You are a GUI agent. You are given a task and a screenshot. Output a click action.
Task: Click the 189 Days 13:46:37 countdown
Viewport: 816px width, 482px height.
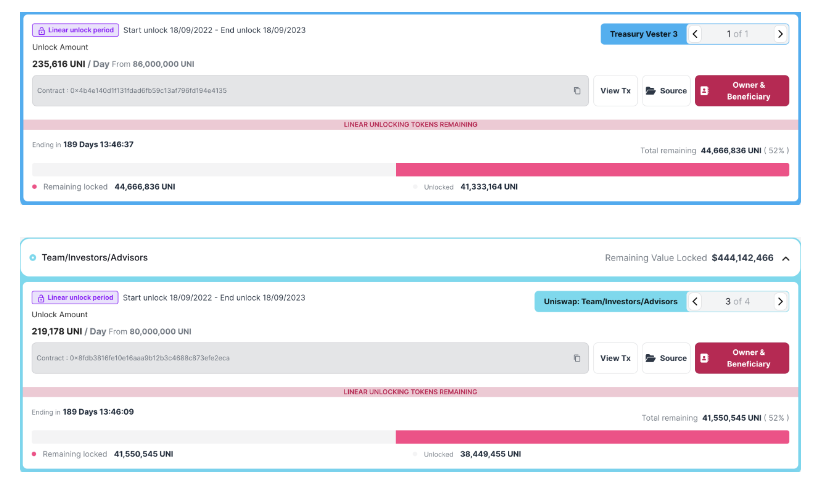(x=98, y=145)
